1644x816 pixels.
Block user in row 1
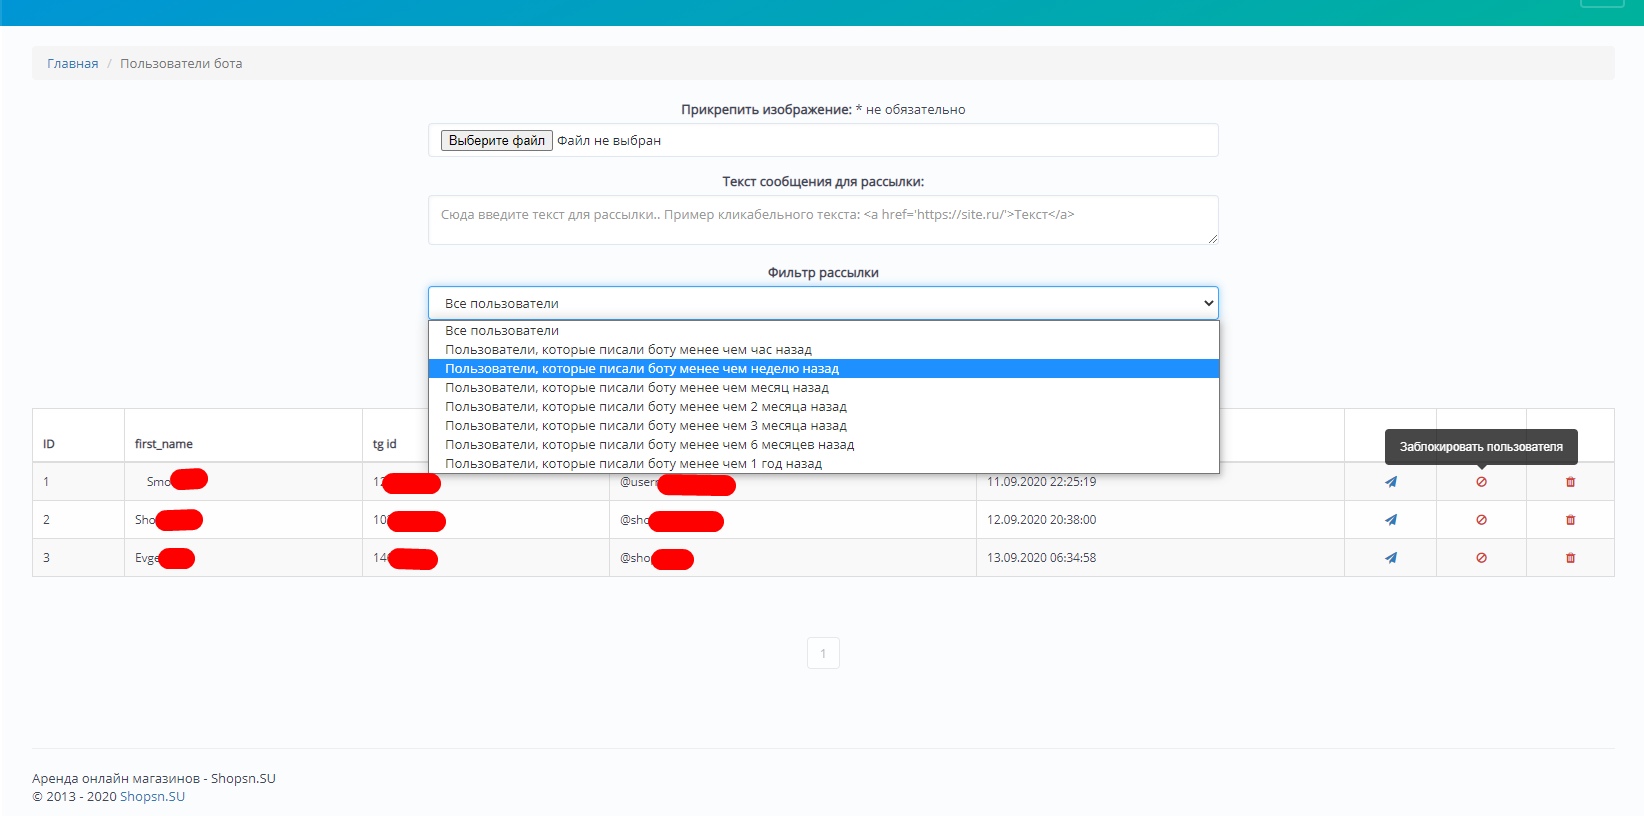point(1481,482)
